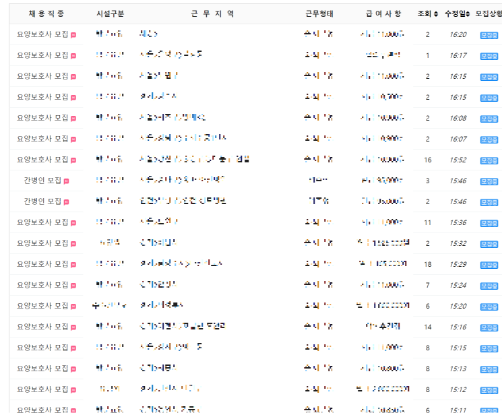Click the blue status badge in 15:20 row
Image resolution: width=502 pixels, height=419 pixels.
pos(489,307)
